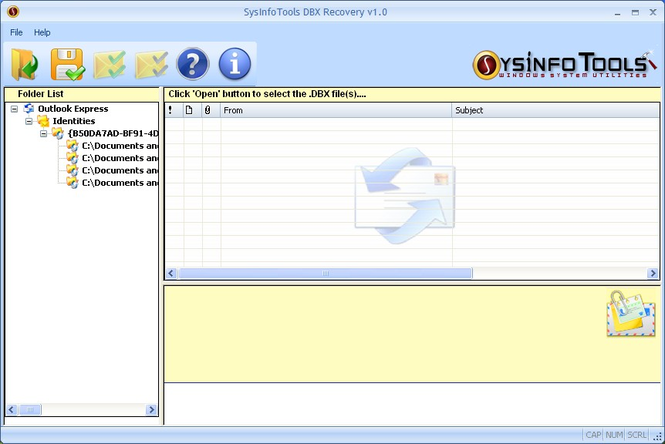Click the SysInfoTools logo banner
This screenshot has width=665, height=444.
click(x=564, y=65)
